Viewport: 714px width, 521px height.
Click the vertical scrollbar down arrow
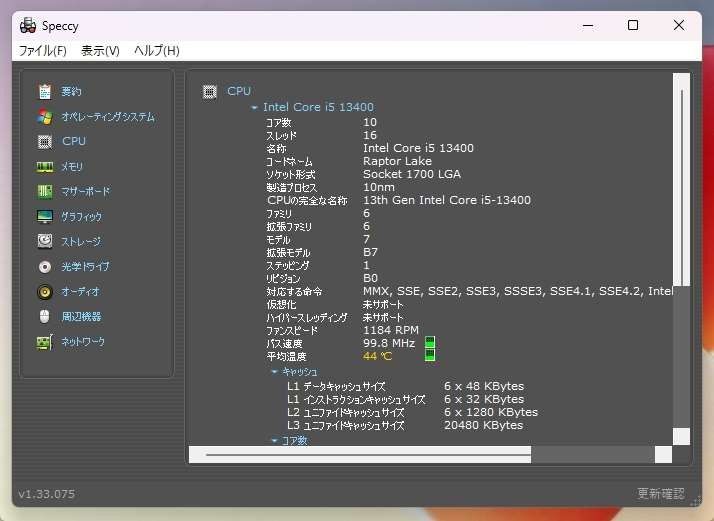(x=681, y=436)
